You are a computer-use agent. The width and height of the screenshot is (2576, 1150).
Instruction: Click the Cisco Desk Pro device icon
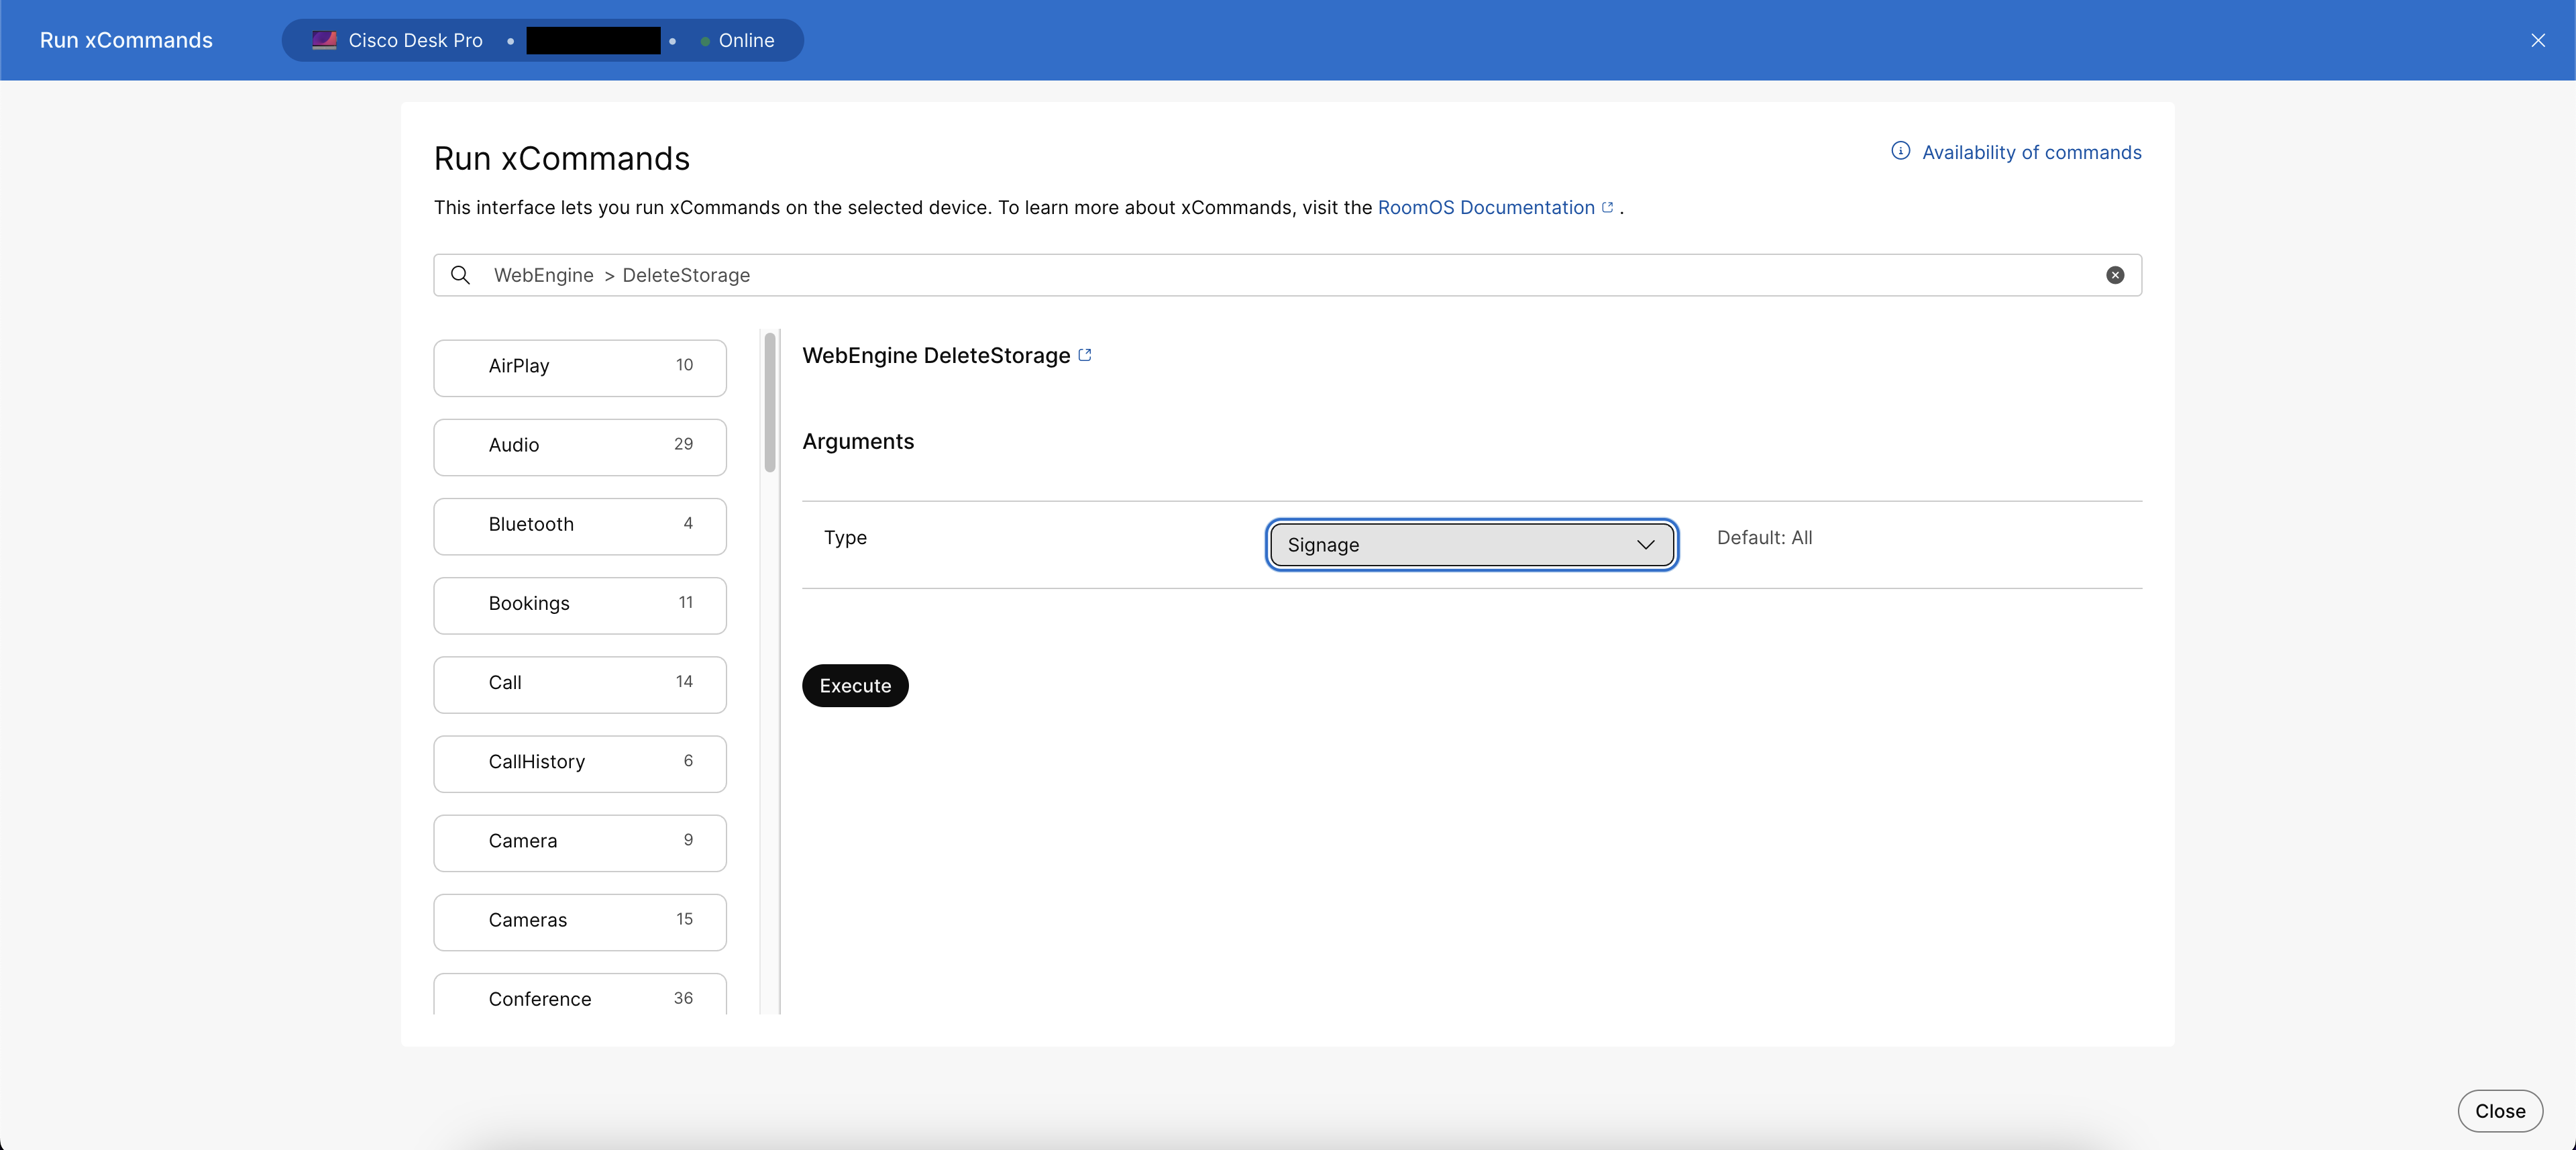tap(324, 40)
